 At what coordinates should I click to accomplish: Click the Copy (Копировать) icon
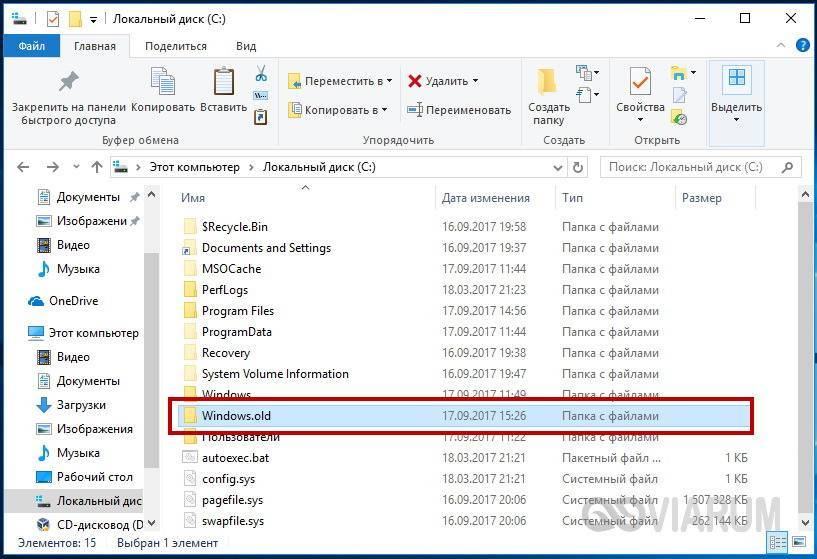[x=162, y=82]
